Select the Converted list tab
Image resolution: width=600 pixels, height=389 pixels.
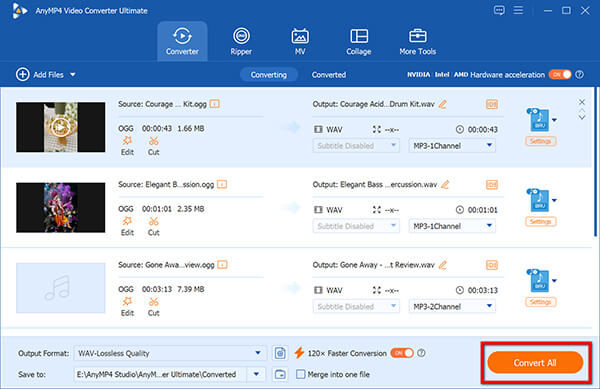tap(329, 75)
